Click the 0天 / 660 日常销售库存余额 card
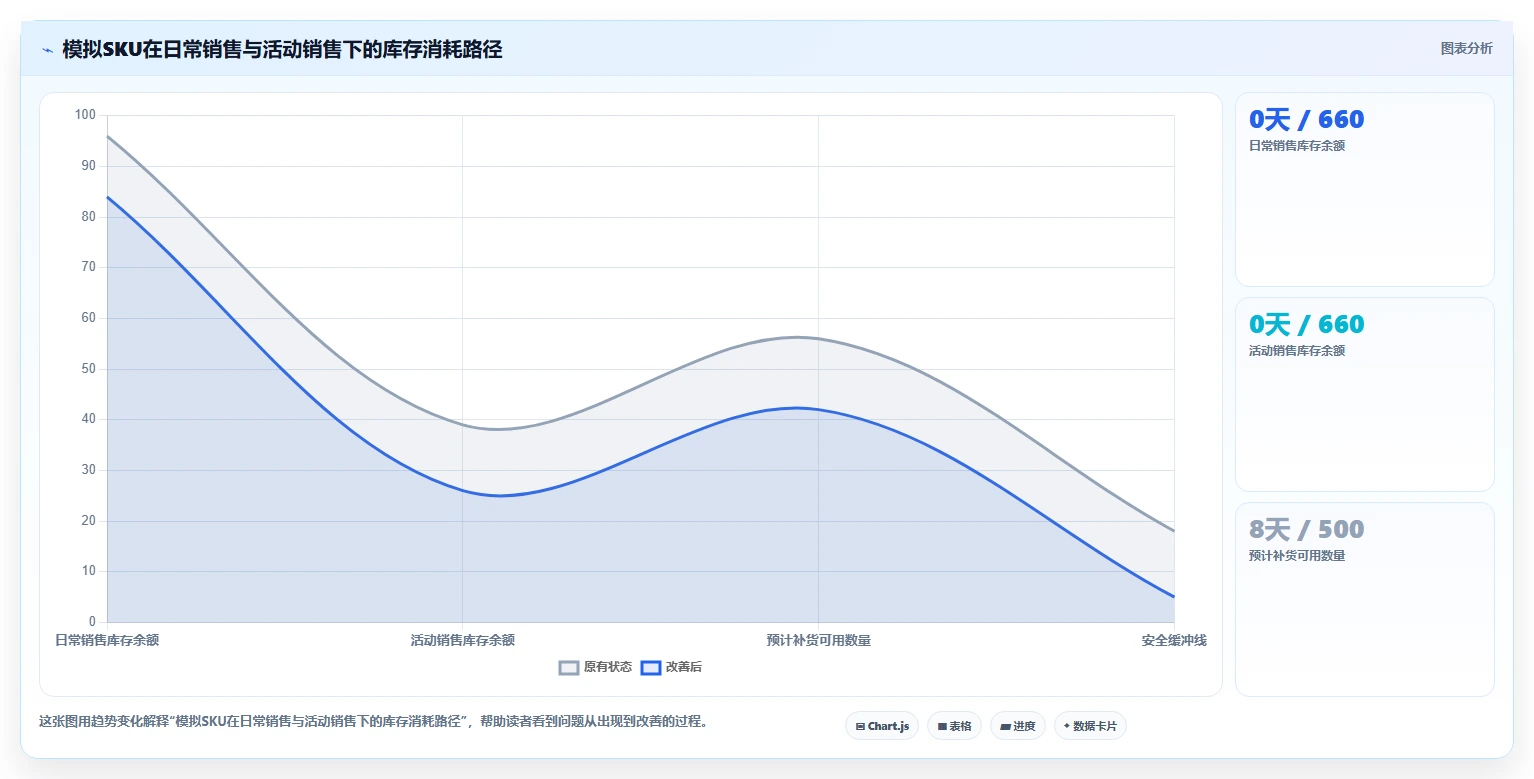1534x779 pixels. click(1365, 190)
